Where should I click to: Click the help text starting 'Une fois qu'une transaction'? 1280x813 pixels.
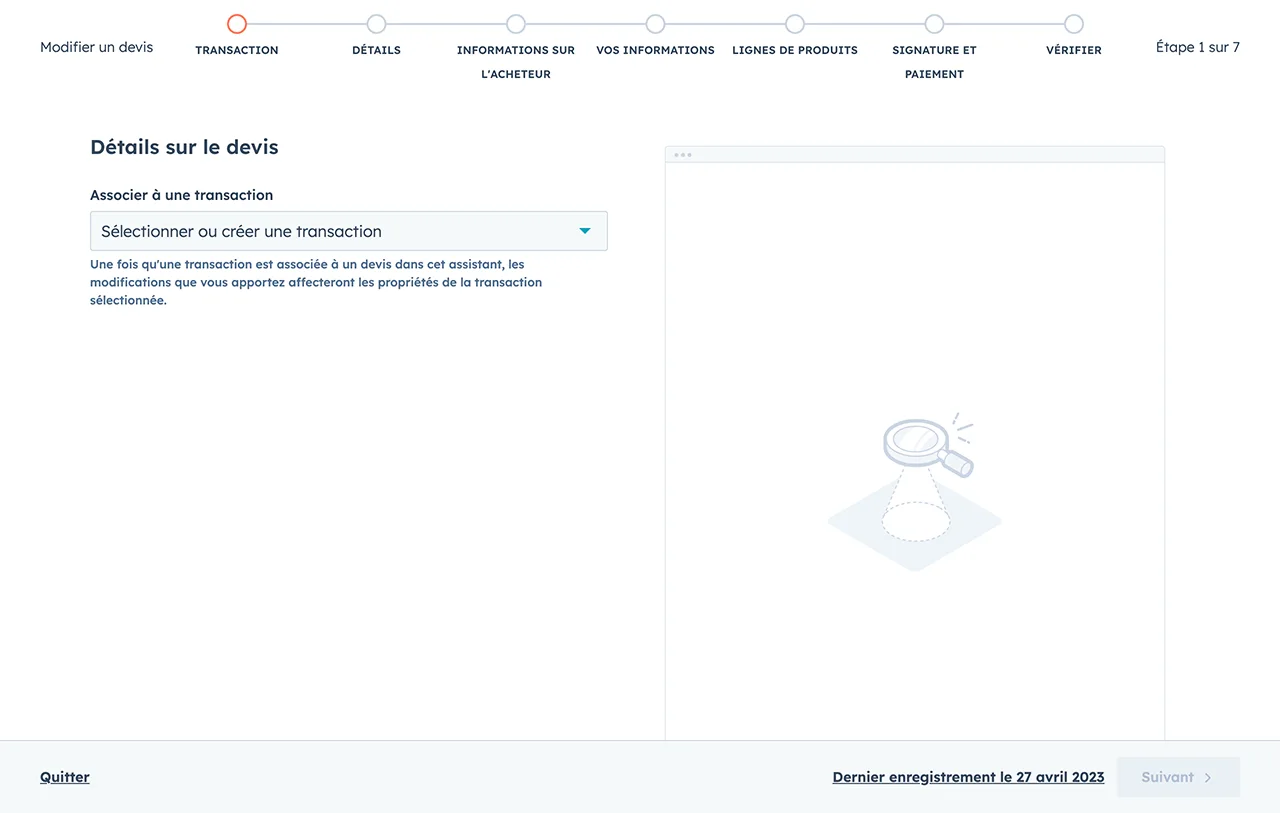pos(316,282)
